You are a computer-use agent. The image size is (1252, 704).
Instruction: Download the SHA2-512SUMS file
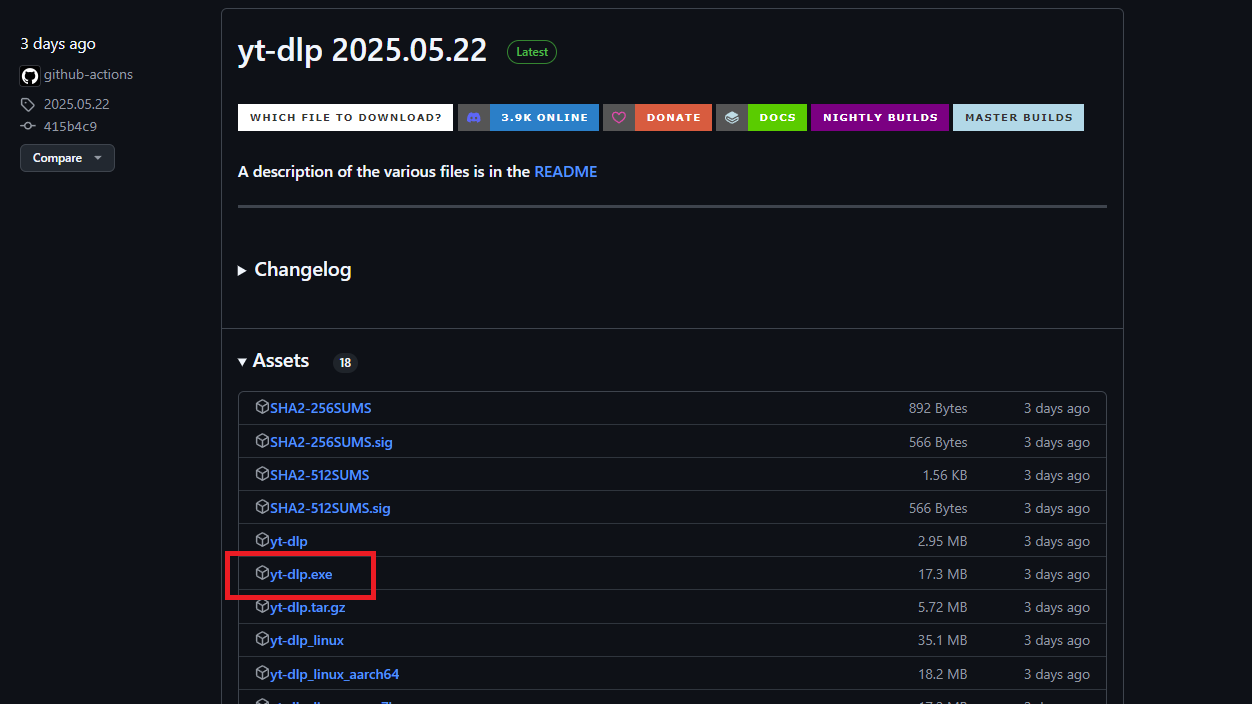[x=320, y=475]
